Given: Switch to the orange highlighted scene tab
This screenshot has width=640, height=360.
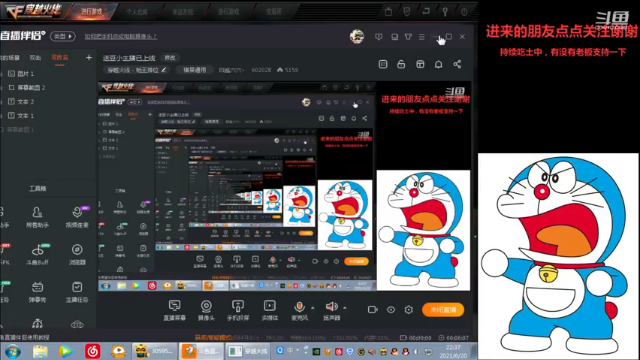Looking at the screenshot, I should 60,58.
